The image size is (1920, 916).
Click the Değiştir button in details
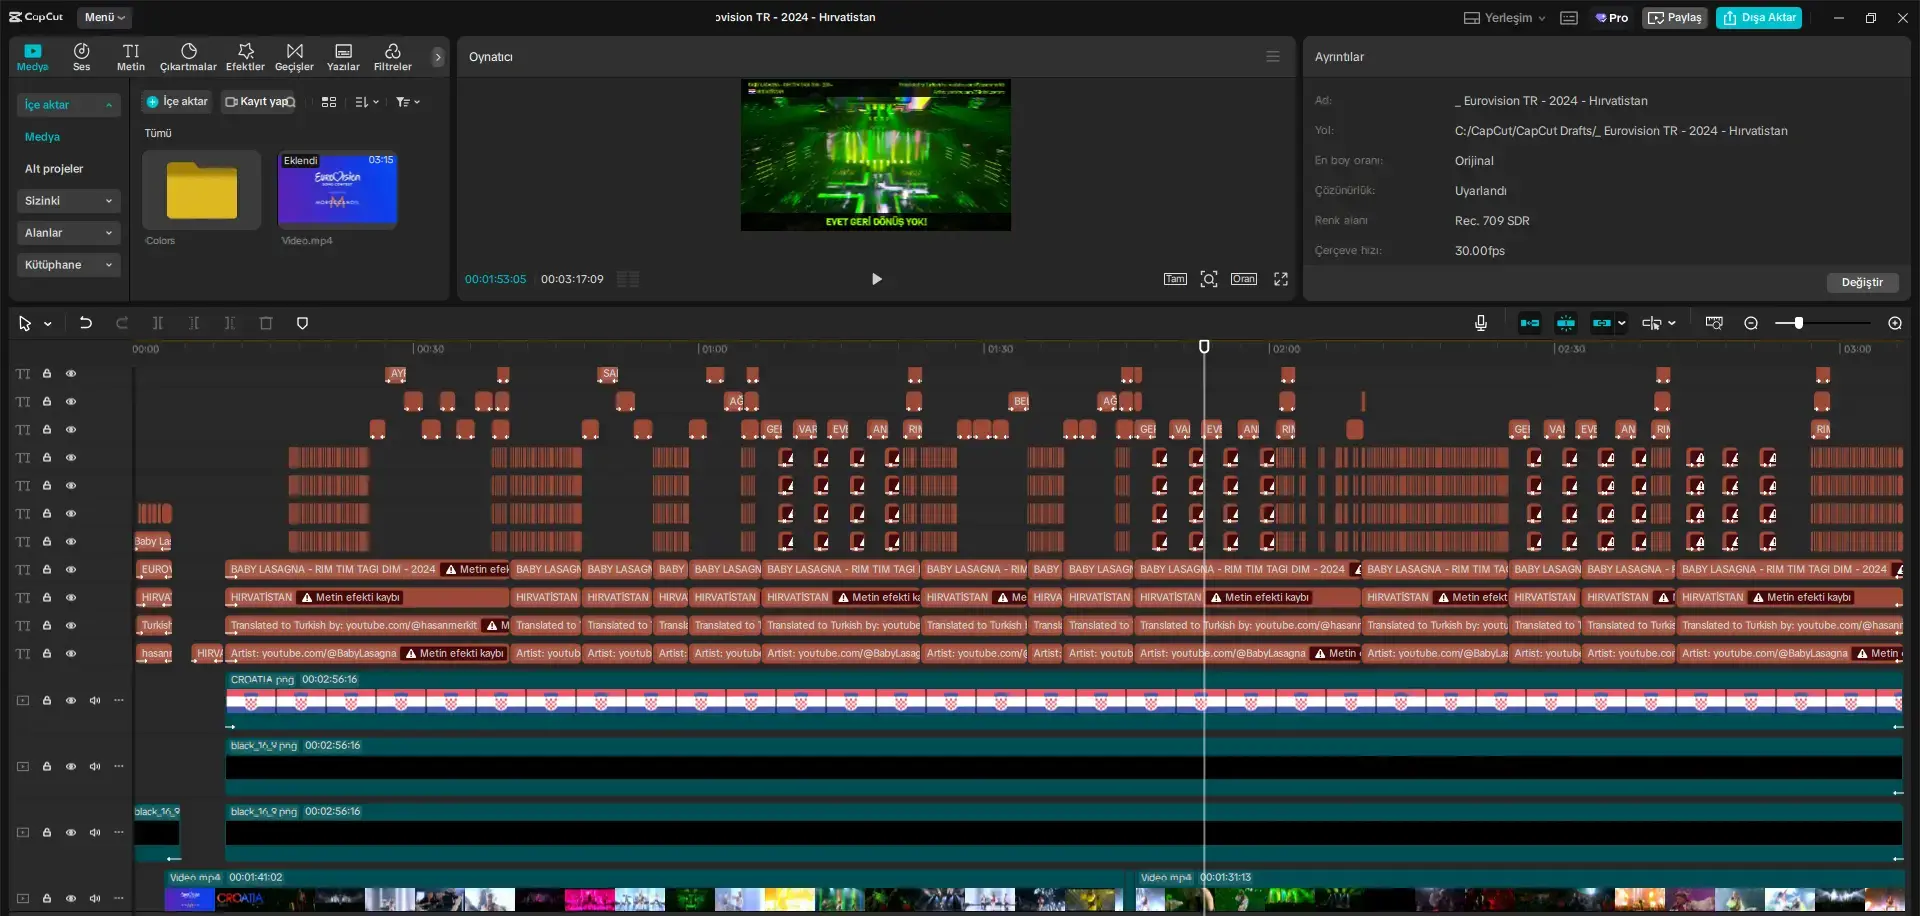(1862, 282)
